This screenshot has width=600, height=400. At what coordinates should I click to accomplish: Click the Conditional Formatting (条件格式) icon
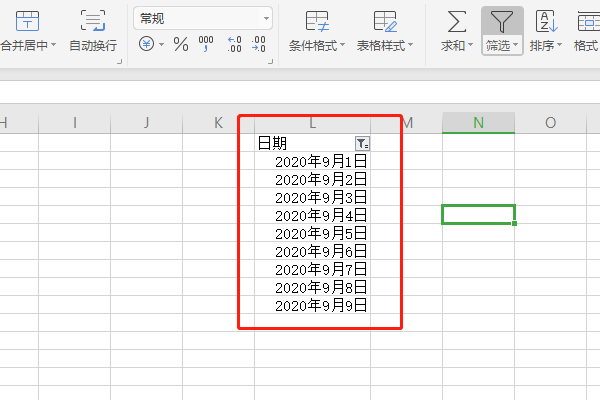pos(317,21)
